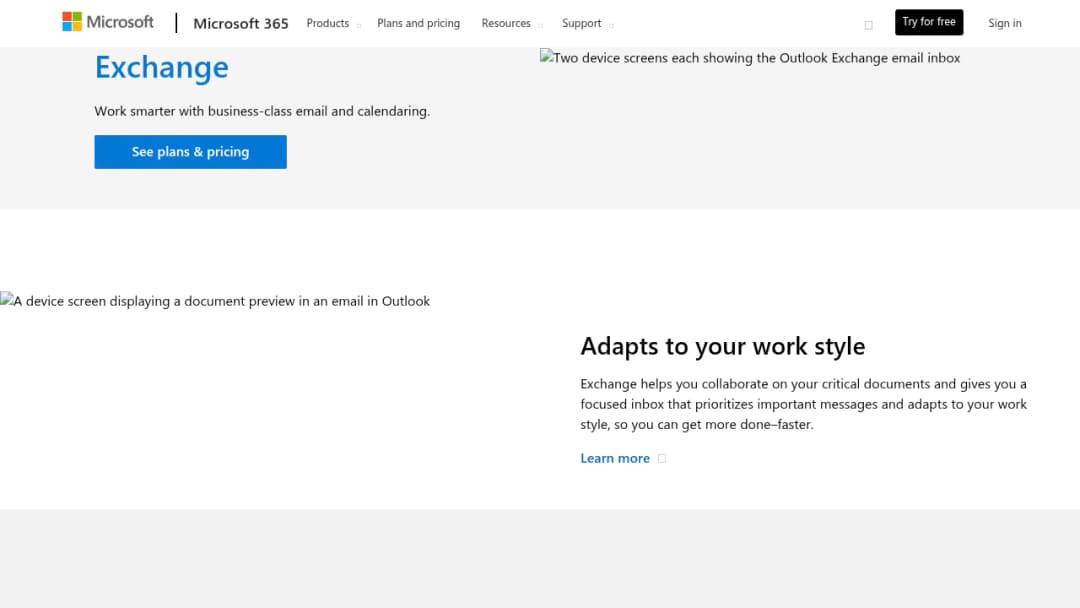Click the Microsoft logo
The image size is (1080, 608).
pos(107,22)
